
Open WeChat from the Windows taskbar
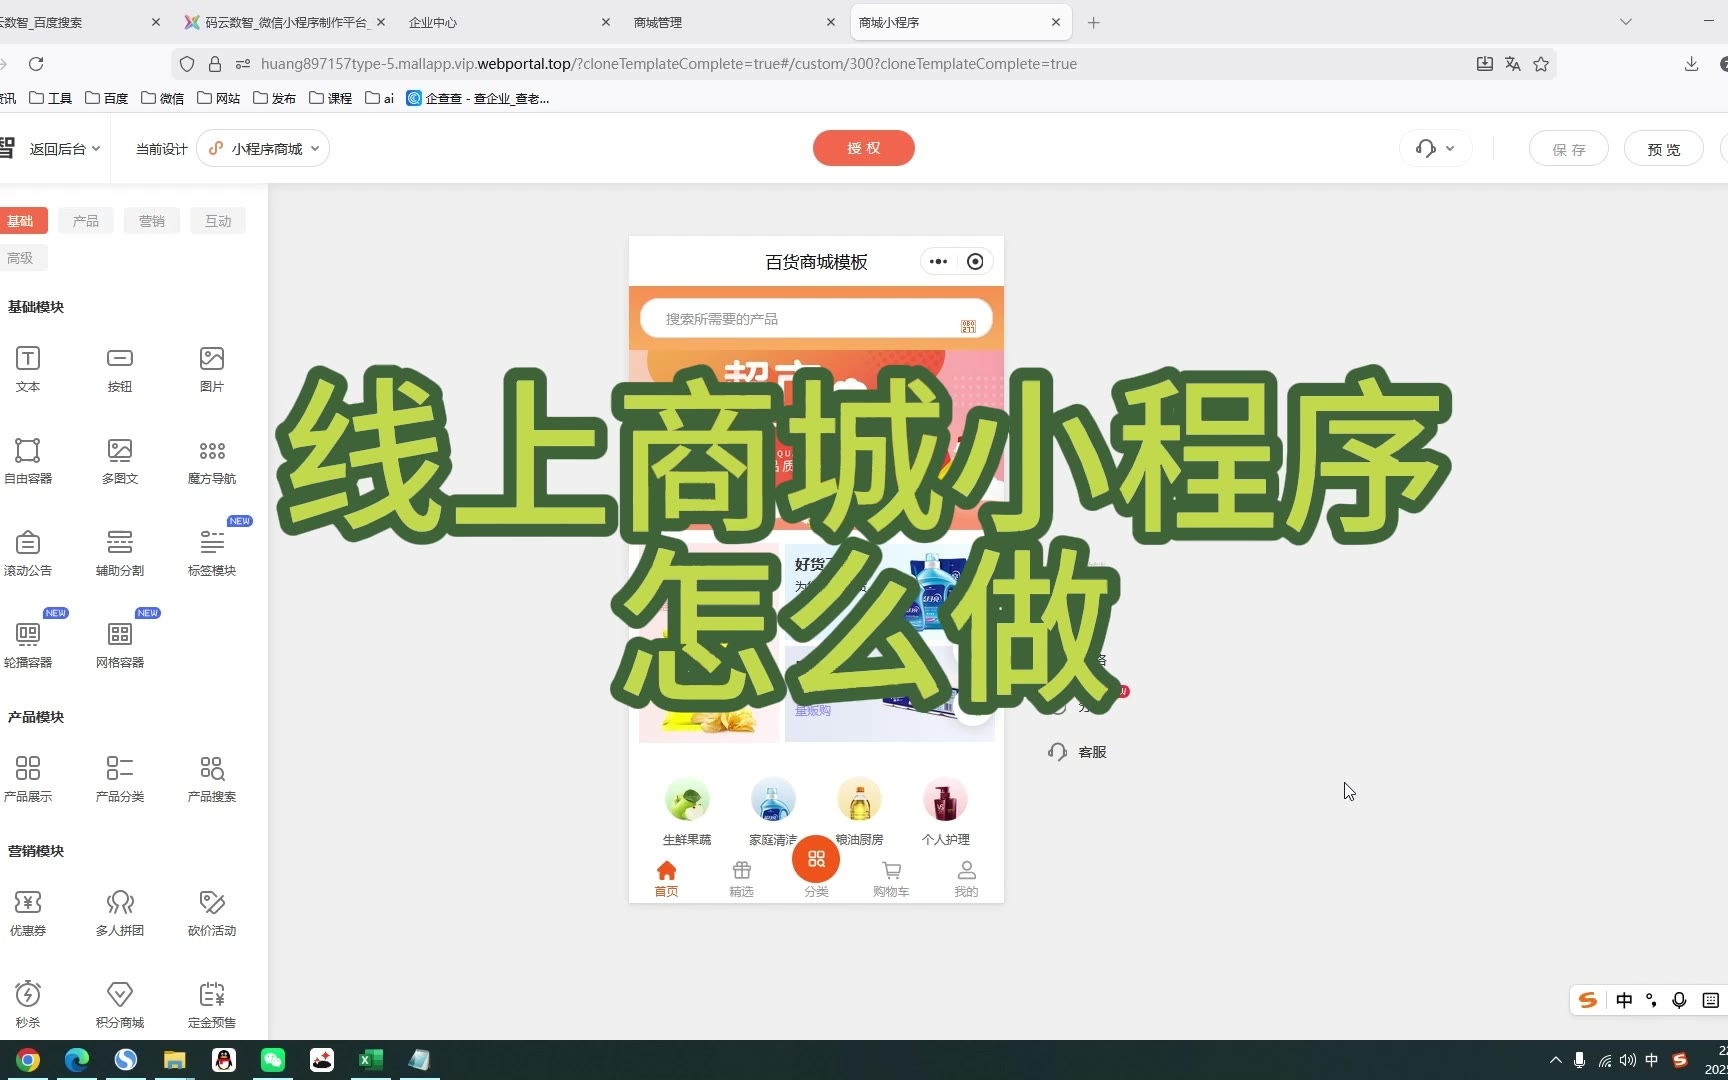pos(272,1060)
